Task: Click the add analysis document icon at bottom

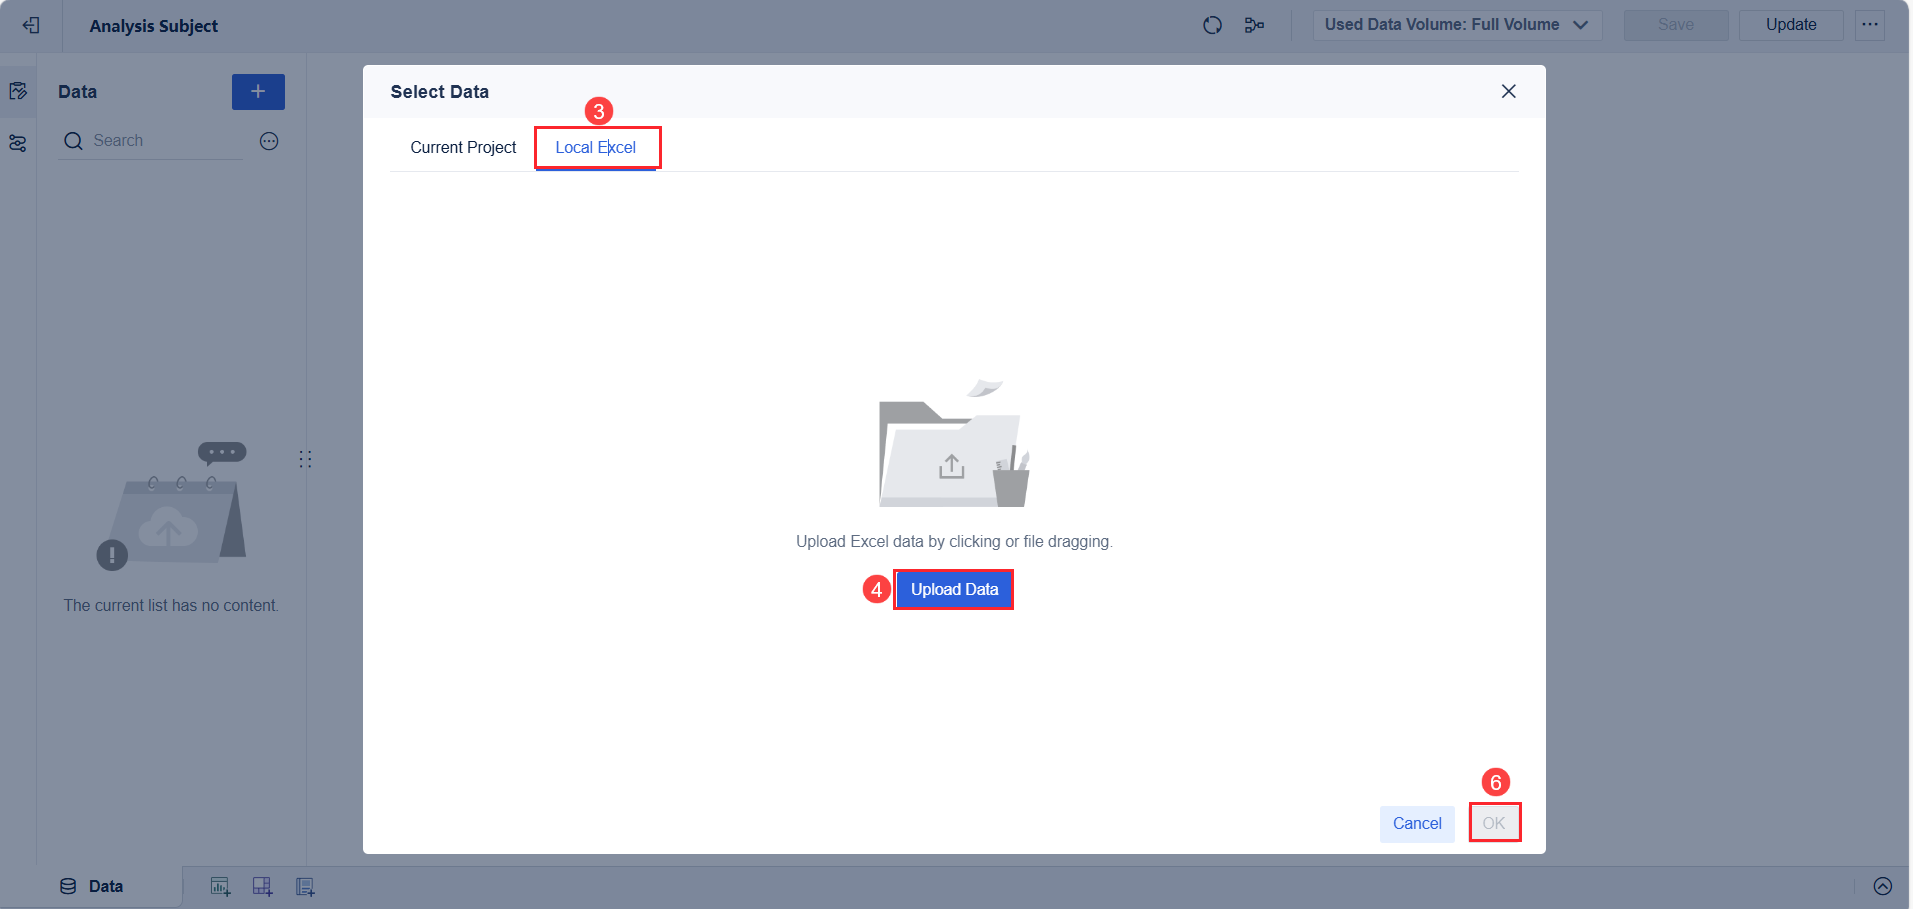Action: coord(305,887)
